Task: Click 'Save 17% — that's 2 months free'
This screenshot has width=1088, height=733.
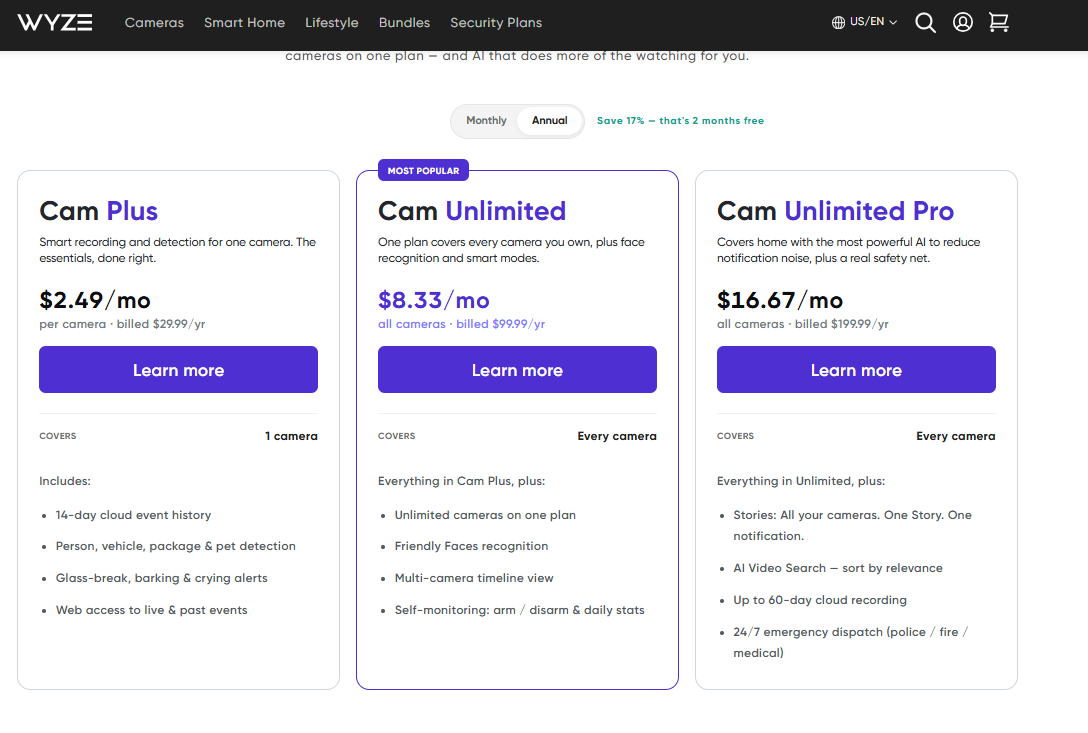Action: pyautogui.click(x=680, y=120)
